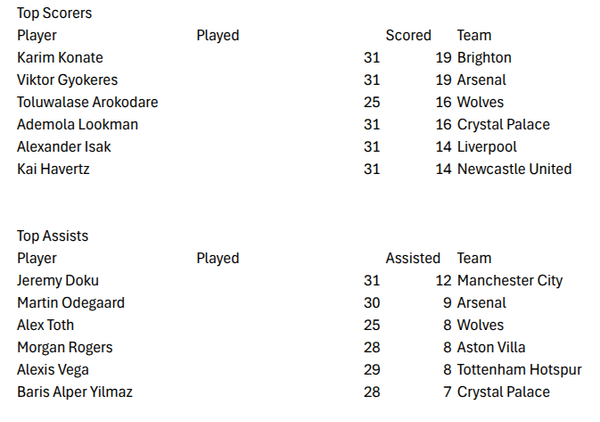The width and height of the screenshot is (600, 422).
Task: Select the Ademola Lookman cell
Action: tap(77, 125)
